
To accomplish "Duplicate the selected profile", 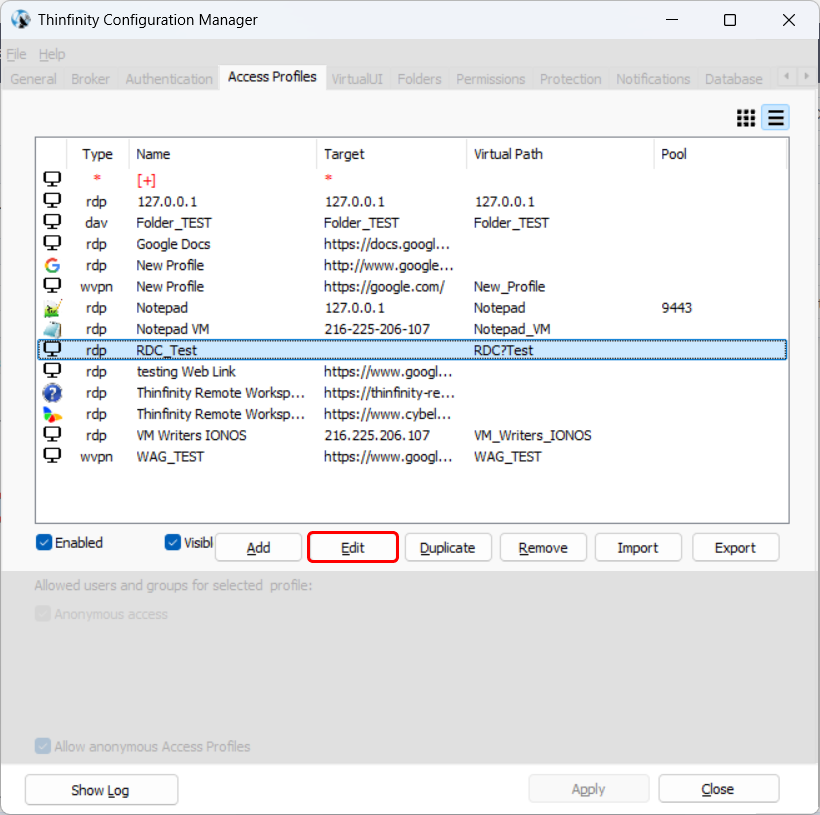I will point(448,548).
